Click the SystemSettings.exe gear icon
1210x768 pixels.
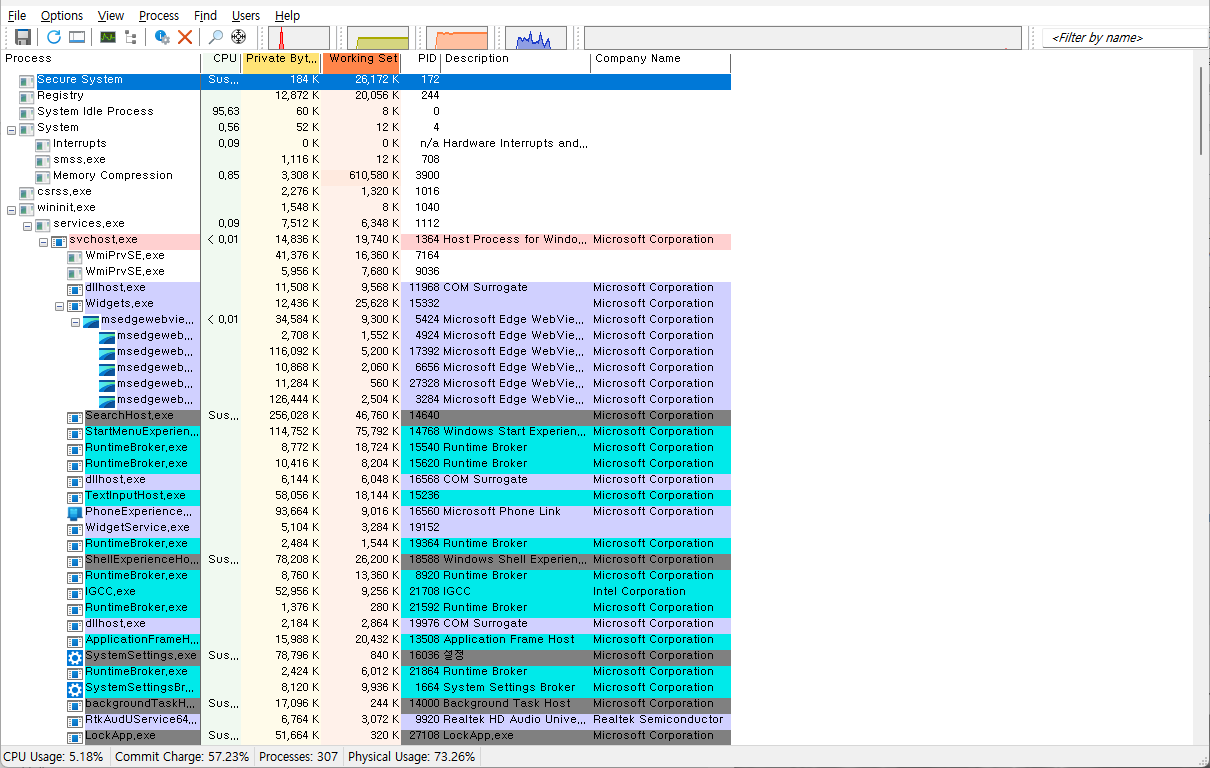pos(75,657)
